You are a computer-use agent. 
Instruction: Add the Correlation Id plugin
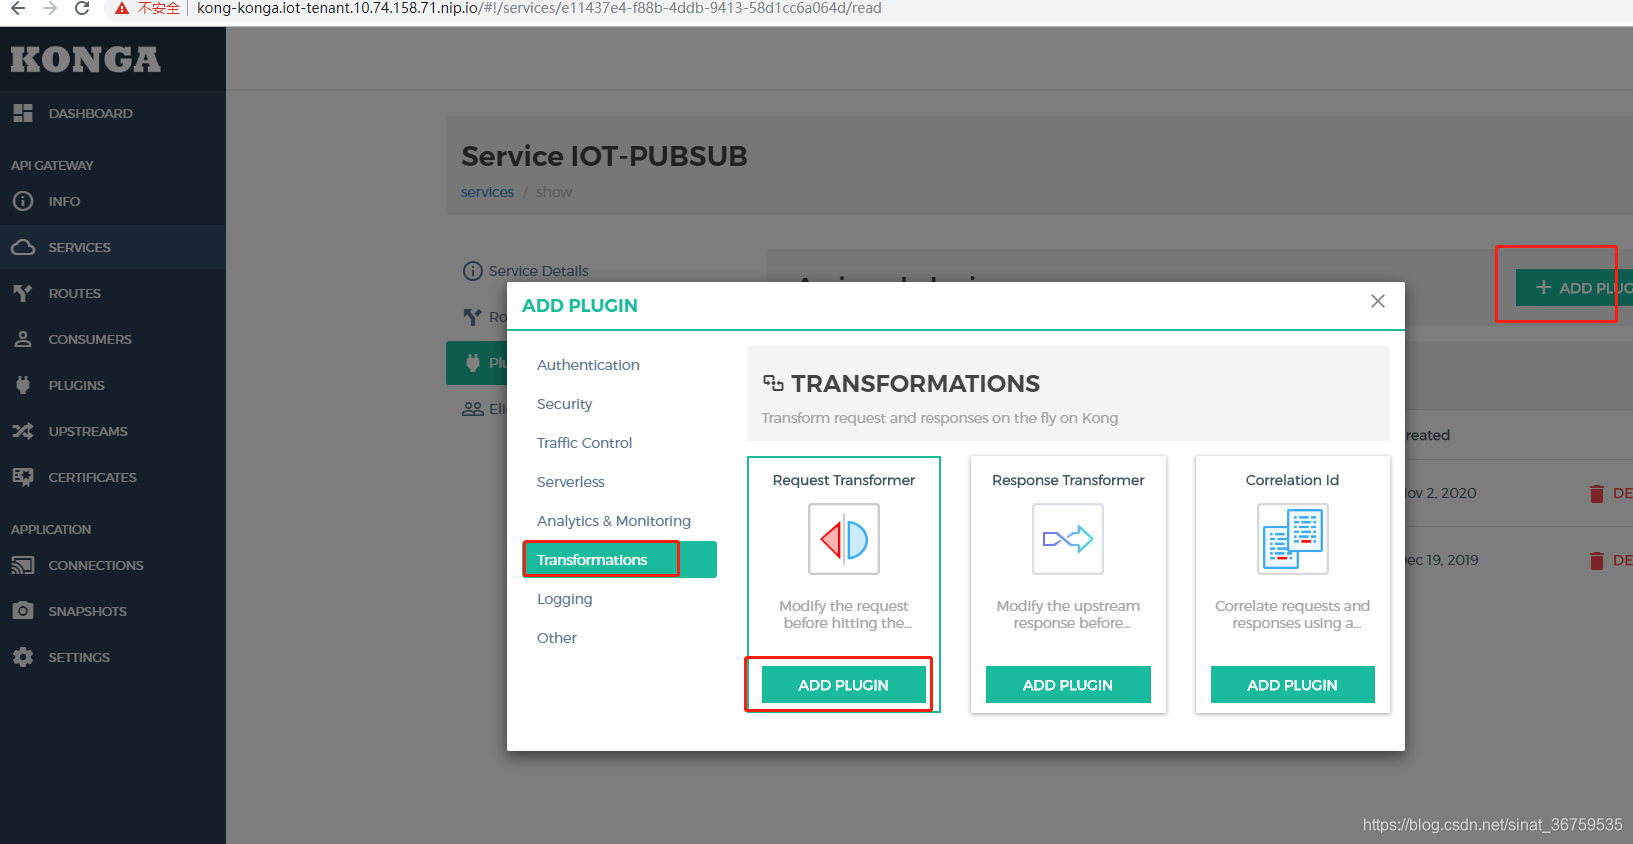coord(1292,685)
